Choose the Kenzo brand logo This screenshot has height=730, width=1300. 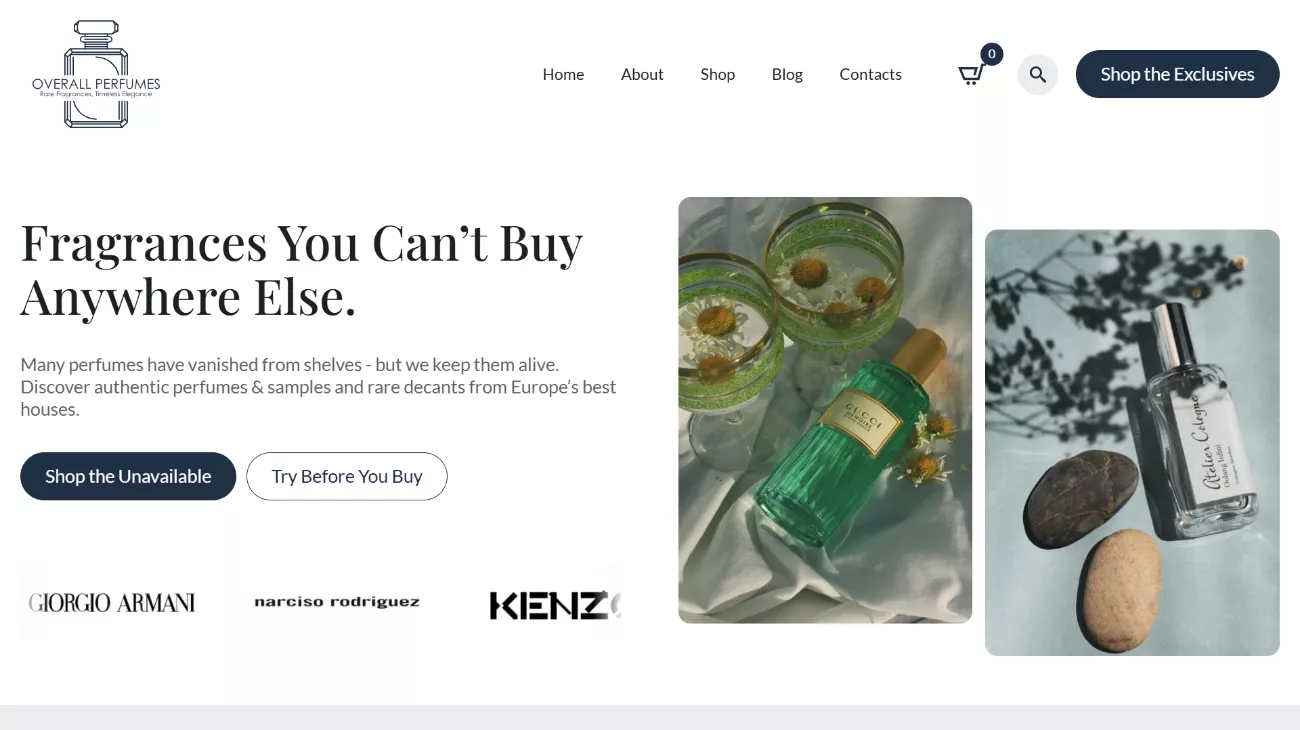coord(554,605)
